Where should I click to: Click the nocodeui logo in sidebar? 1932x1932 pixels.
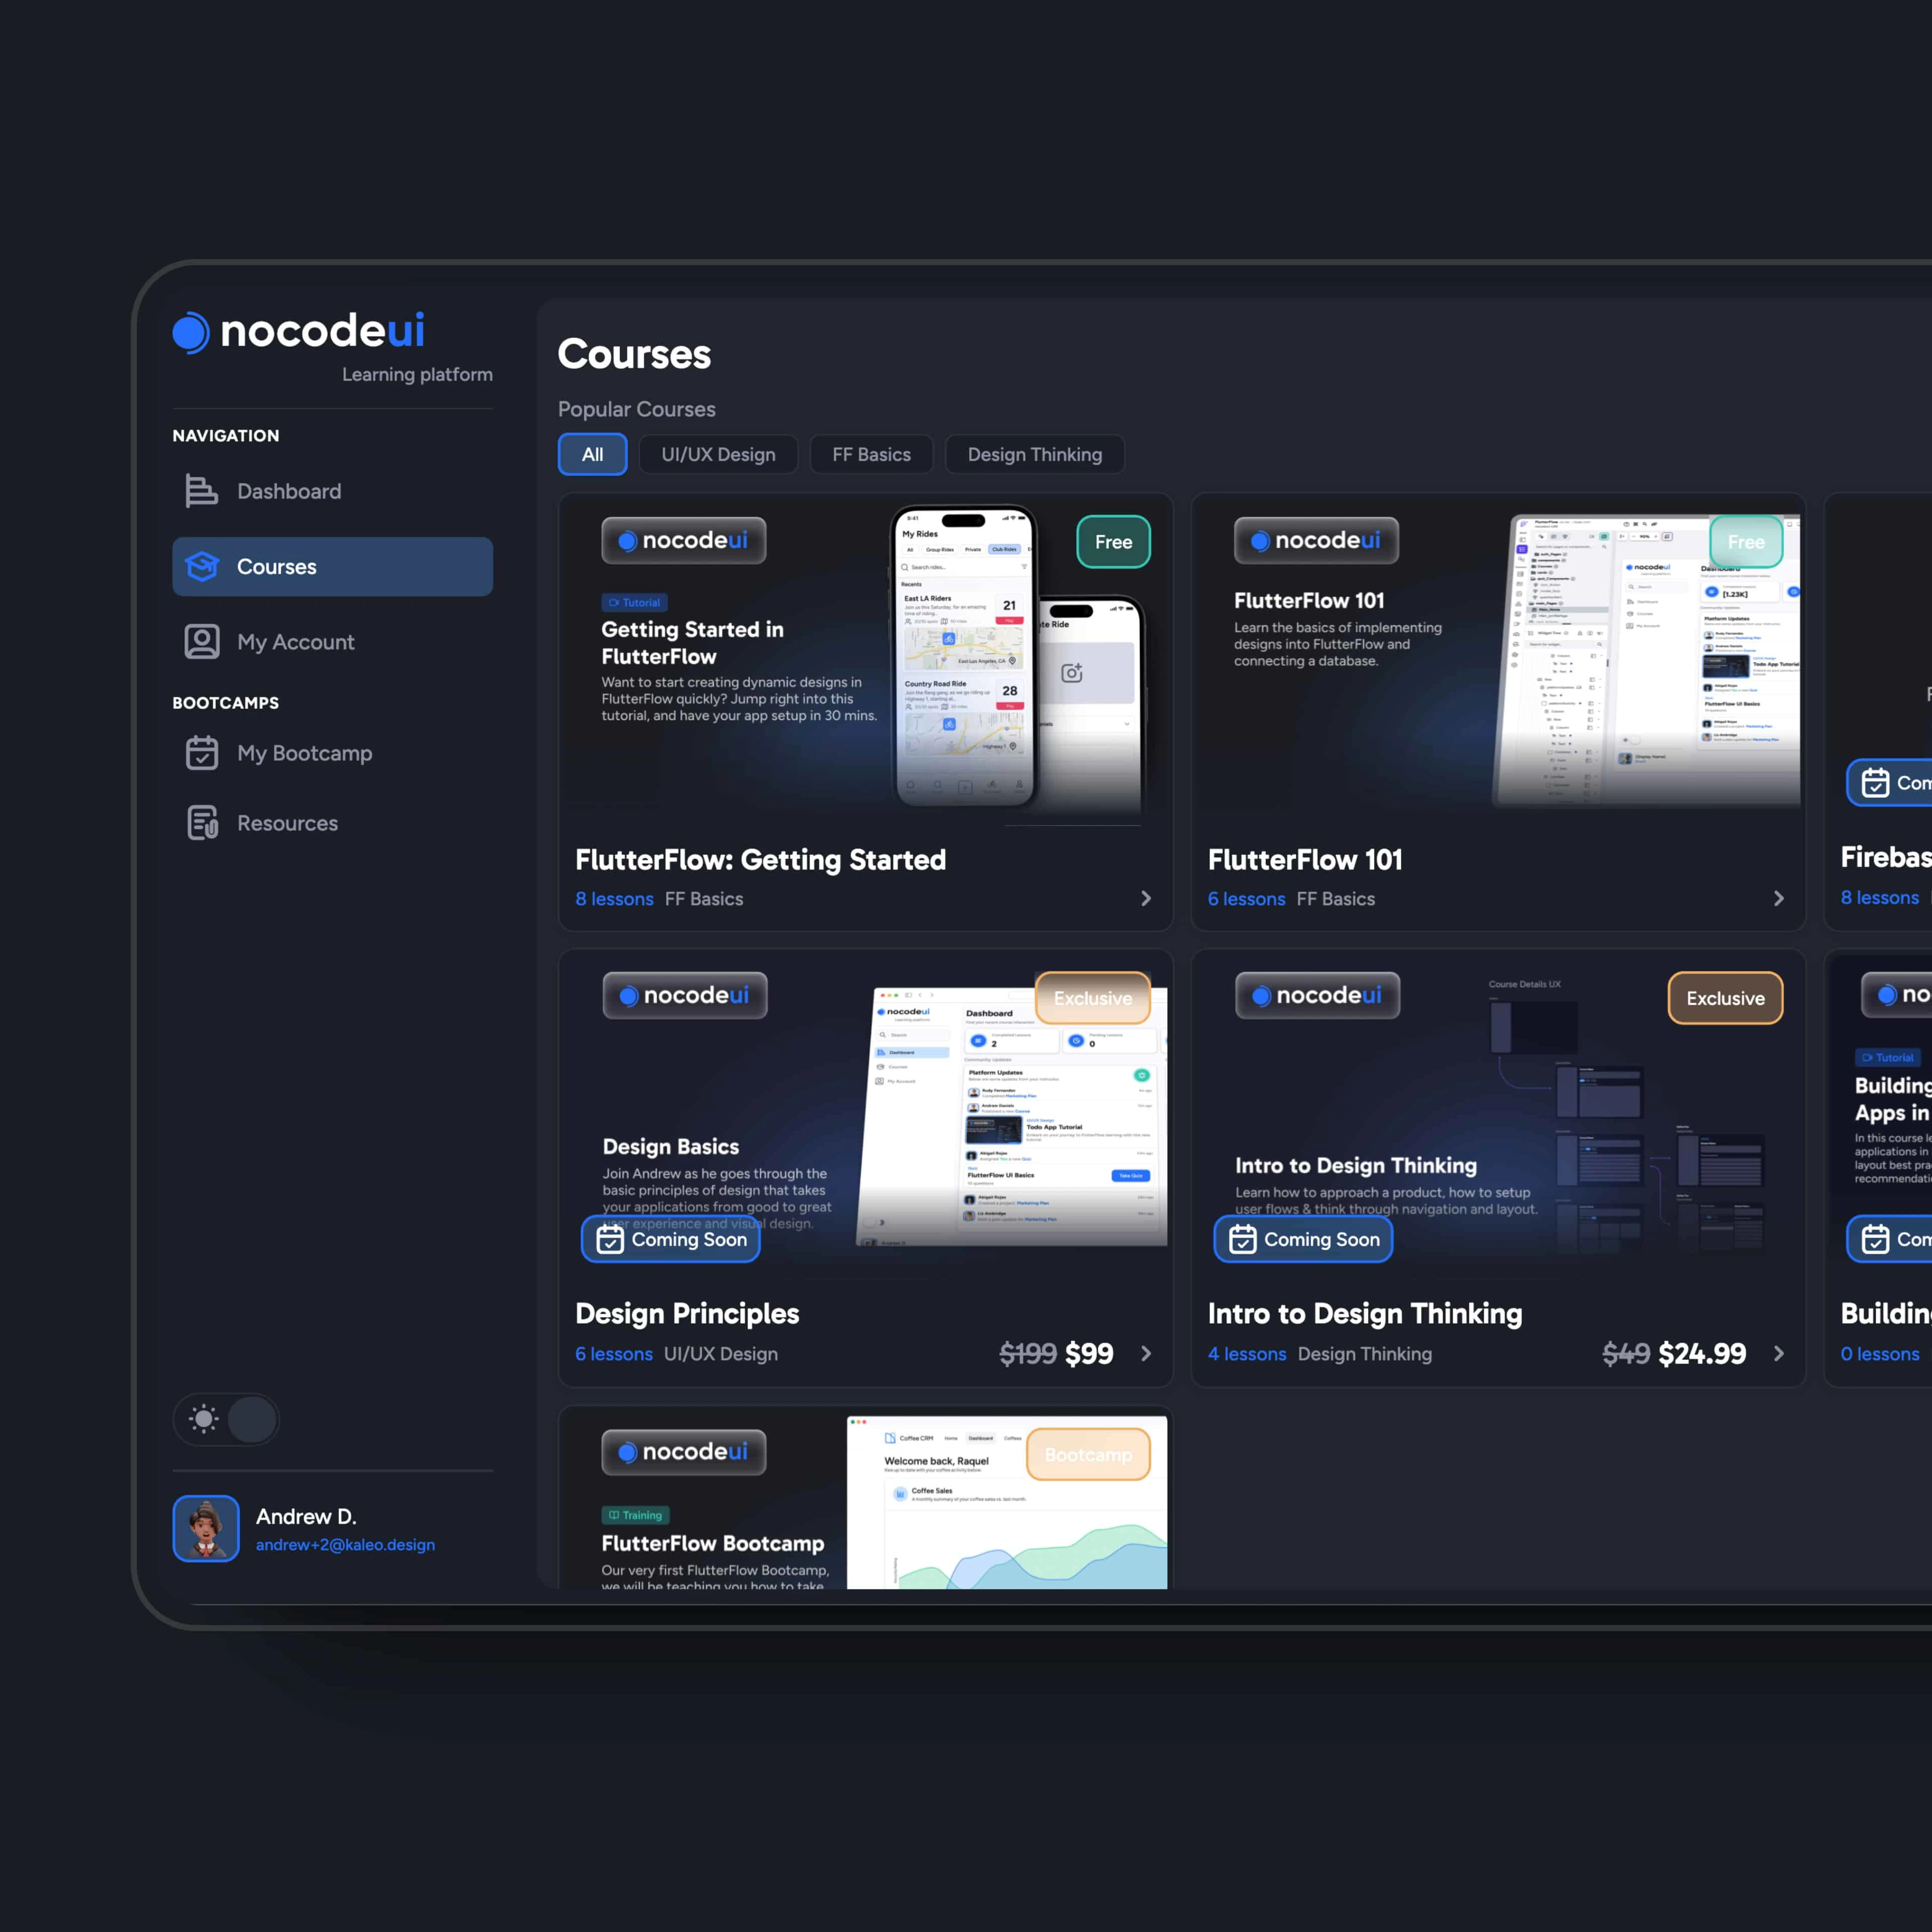coord(299,331)
